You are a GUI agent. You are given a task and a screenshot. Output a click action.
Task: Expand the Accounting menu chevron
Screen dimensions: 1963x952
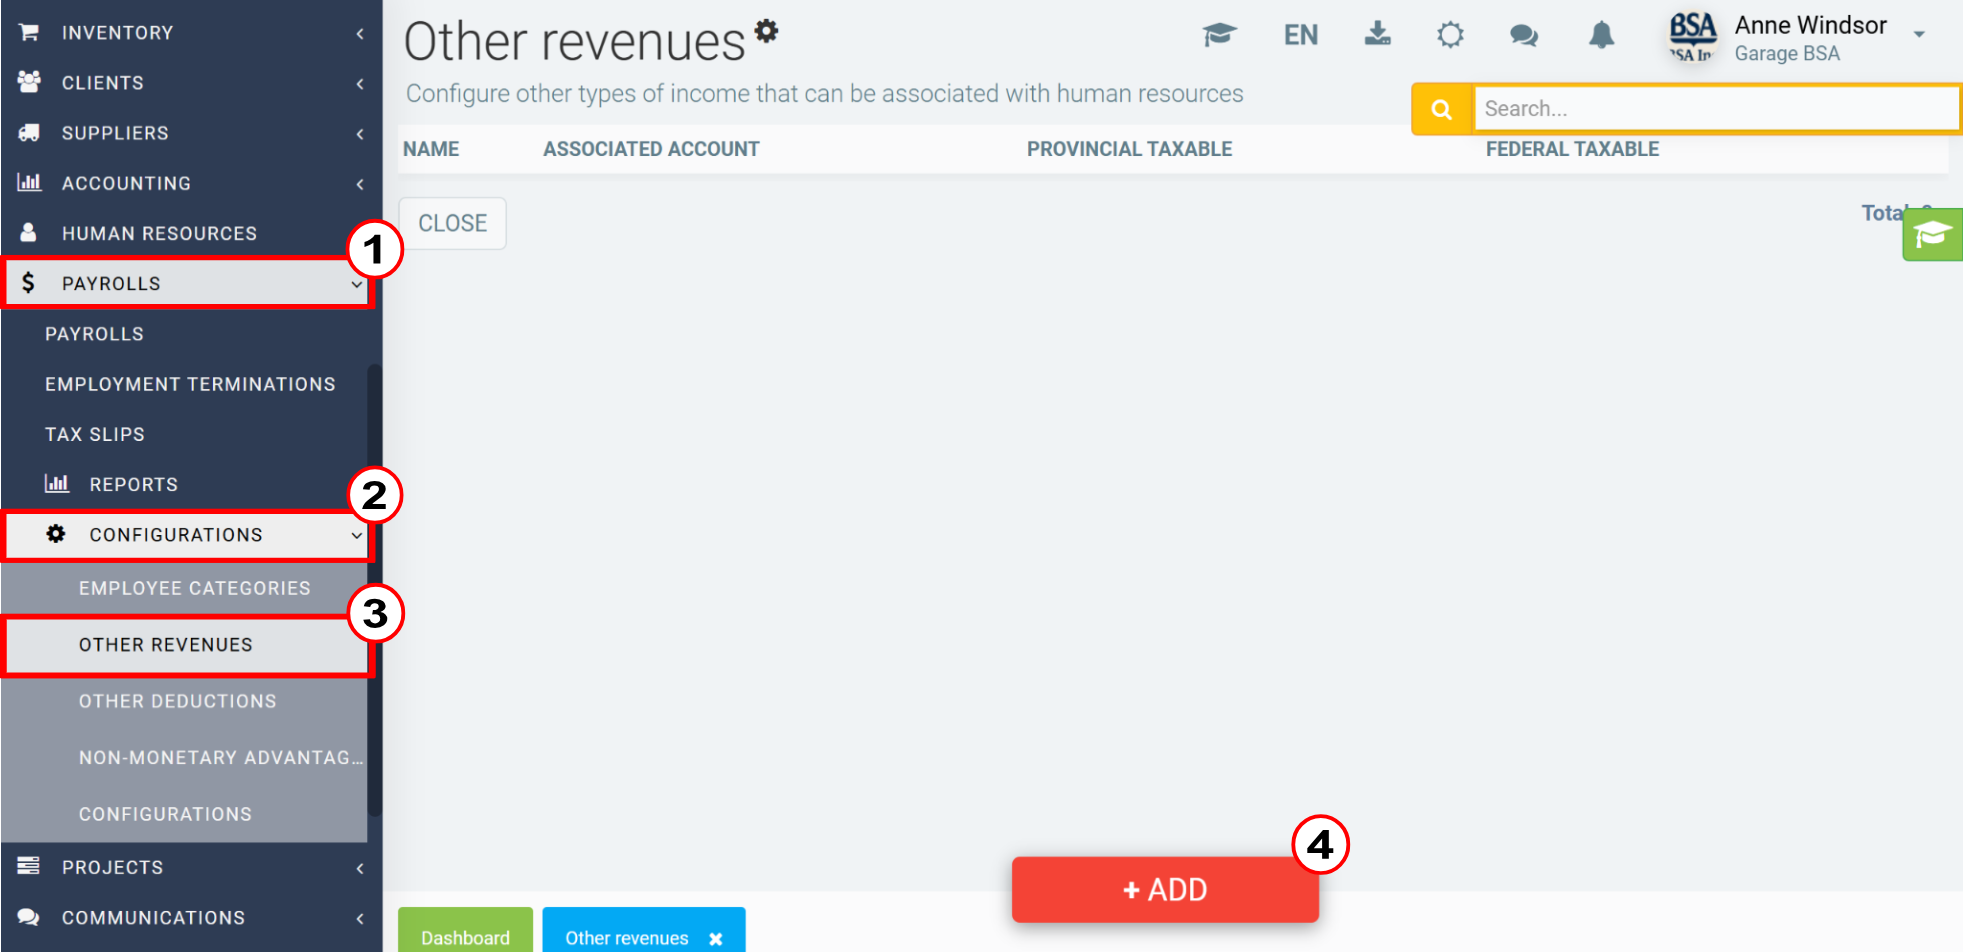[360, 183]
